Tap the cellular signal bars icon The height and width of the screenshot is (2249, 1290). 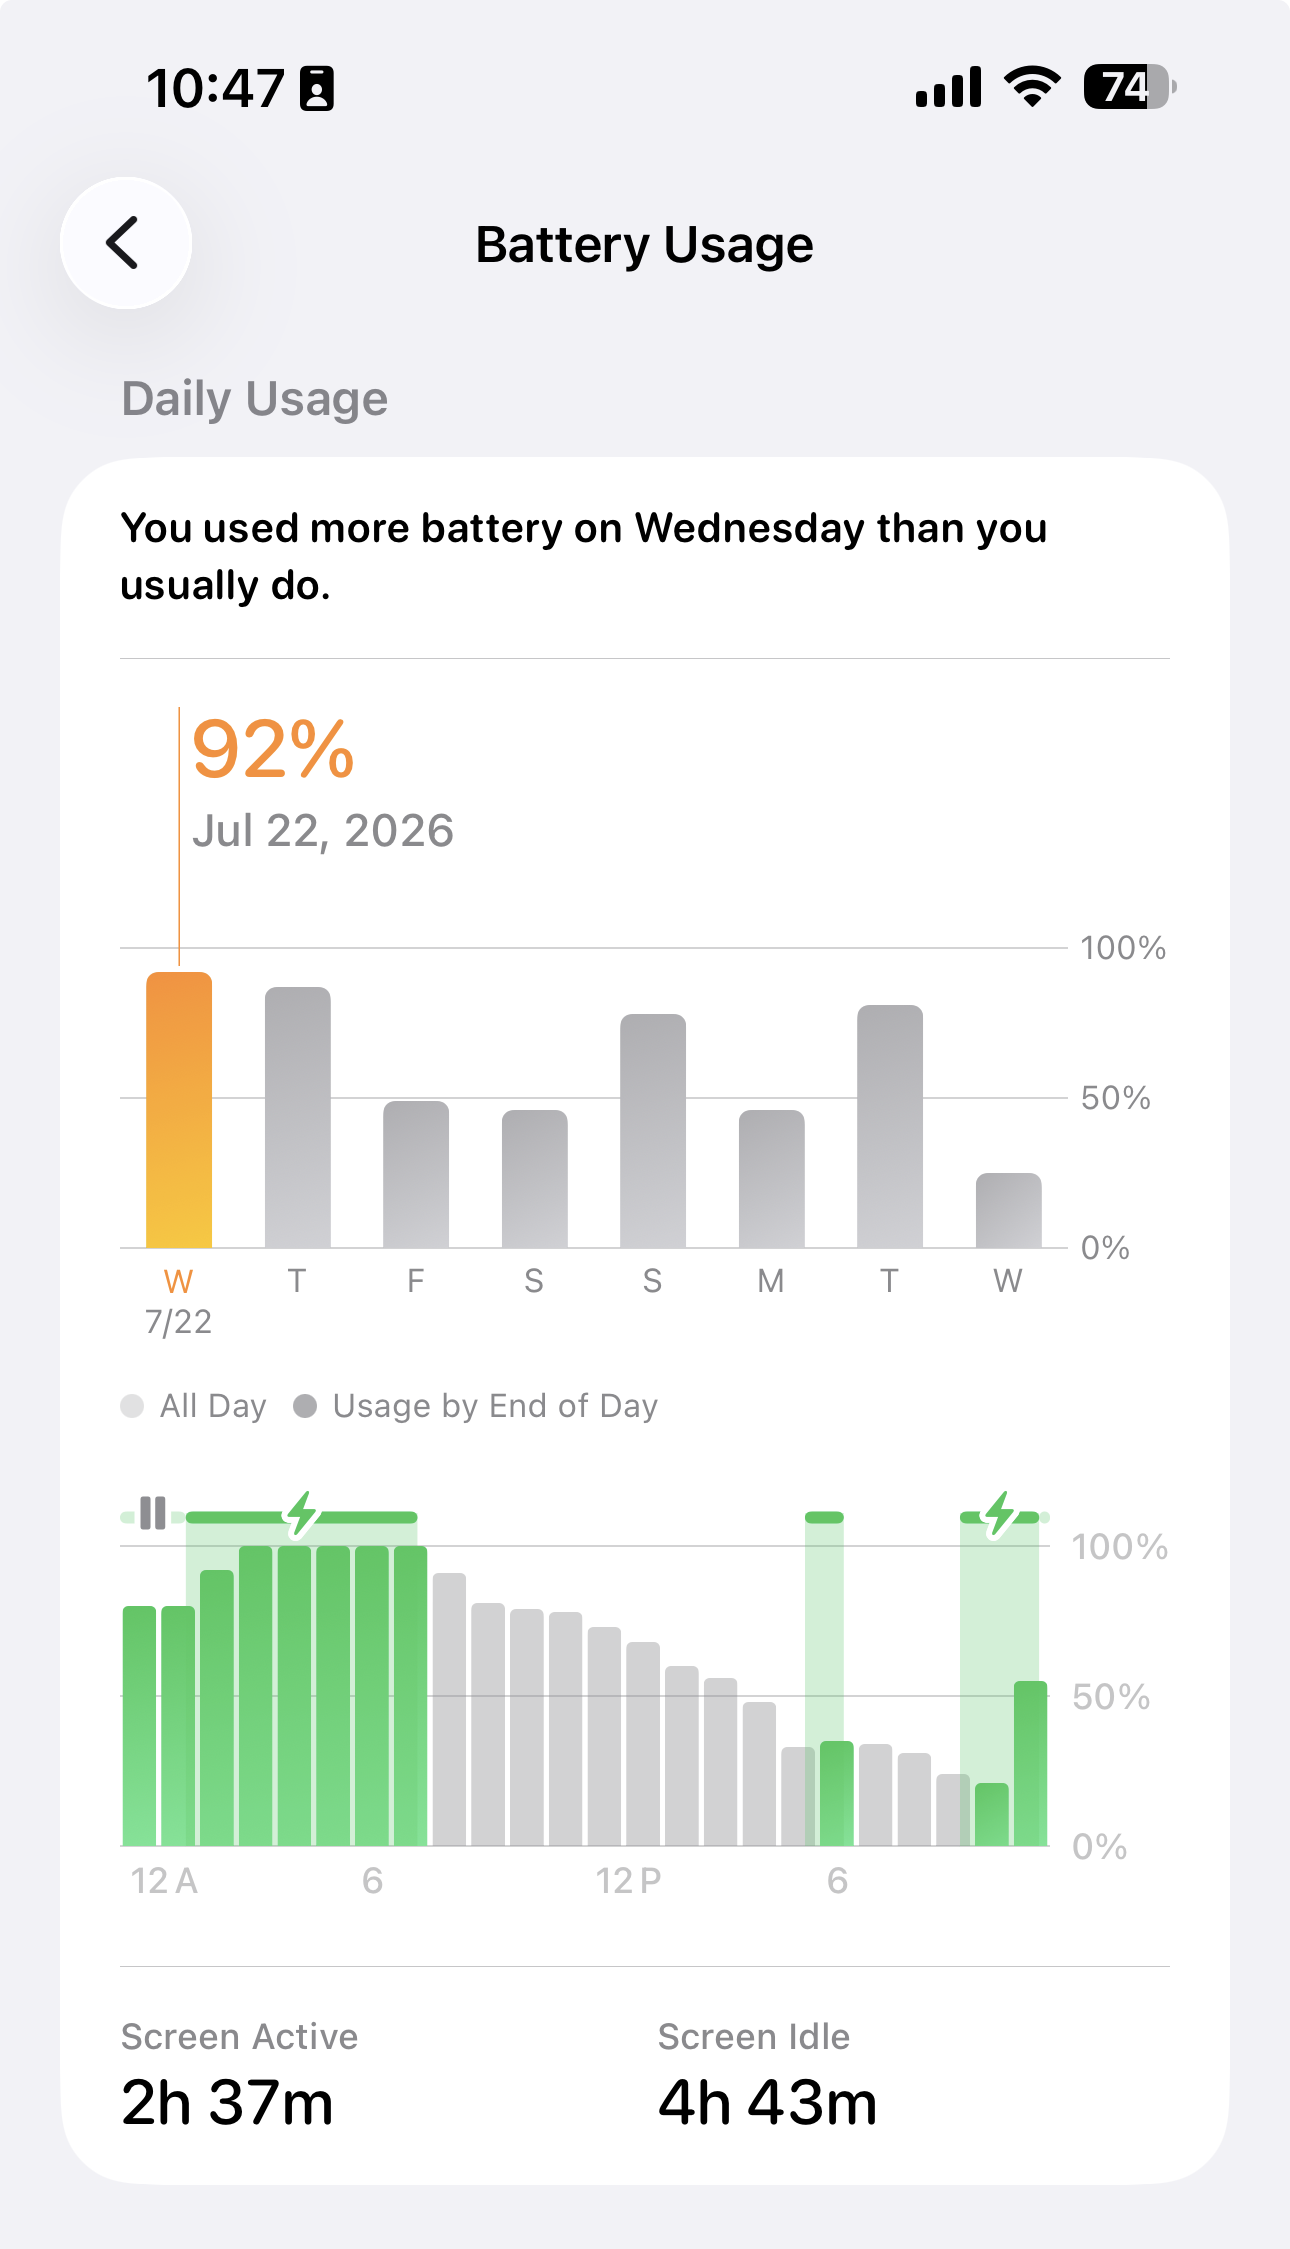point(948,87)
